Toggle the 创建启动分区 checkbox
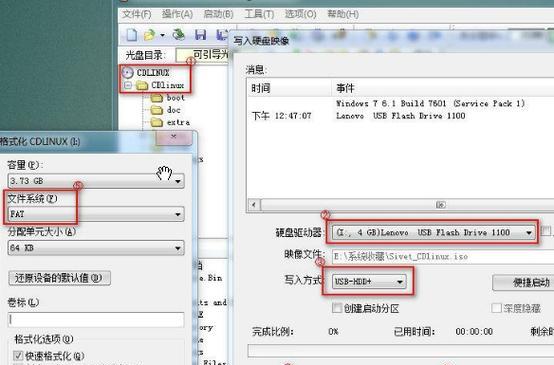554x365 pixels. pos(337,308)
